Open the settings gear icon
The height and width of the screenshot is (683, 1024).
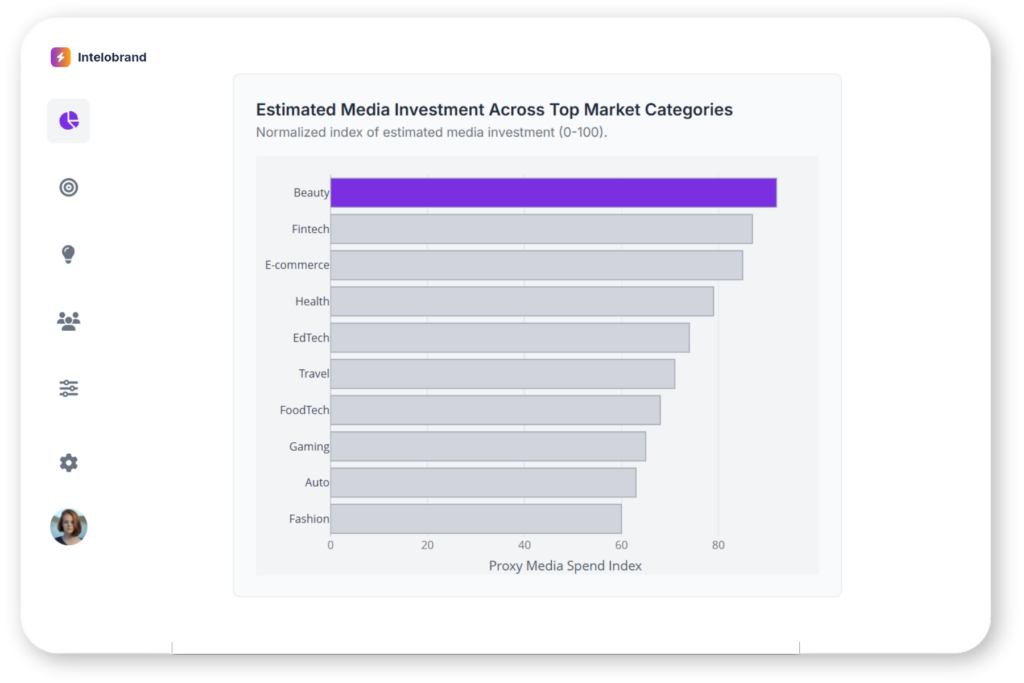pos(68,463)
